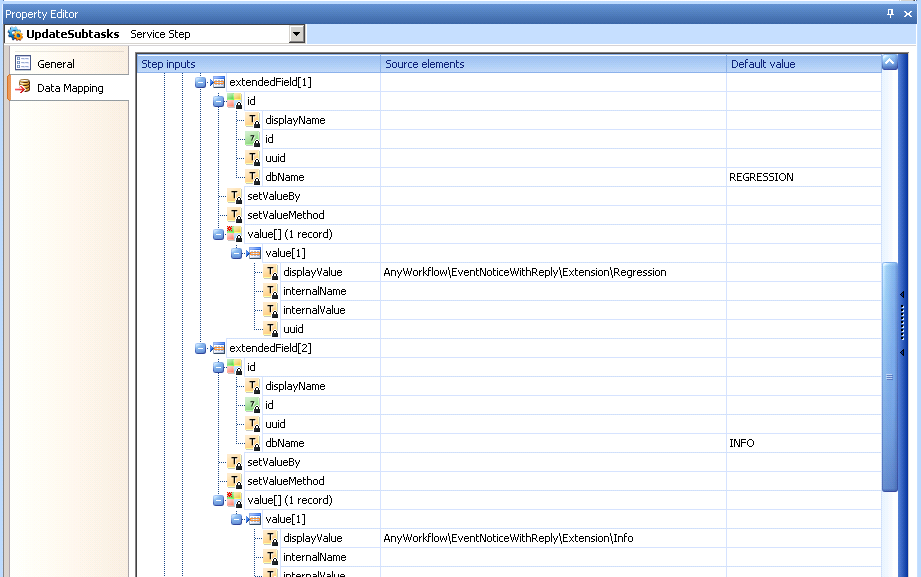
Task: Collapse the extendedField[2] node
Action: click(x=201, y=348)
